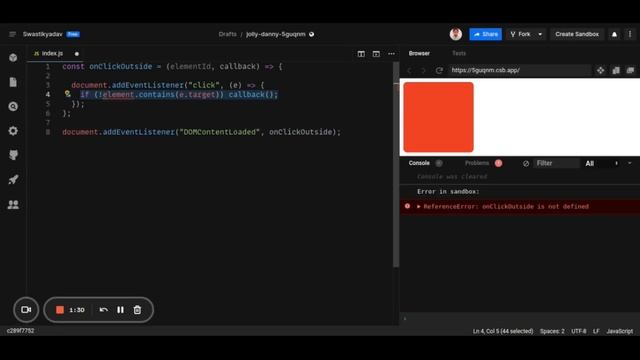Viewport: 640px width, 360px height.
Task: Click the preview URL address field
Action: (519, 70)
